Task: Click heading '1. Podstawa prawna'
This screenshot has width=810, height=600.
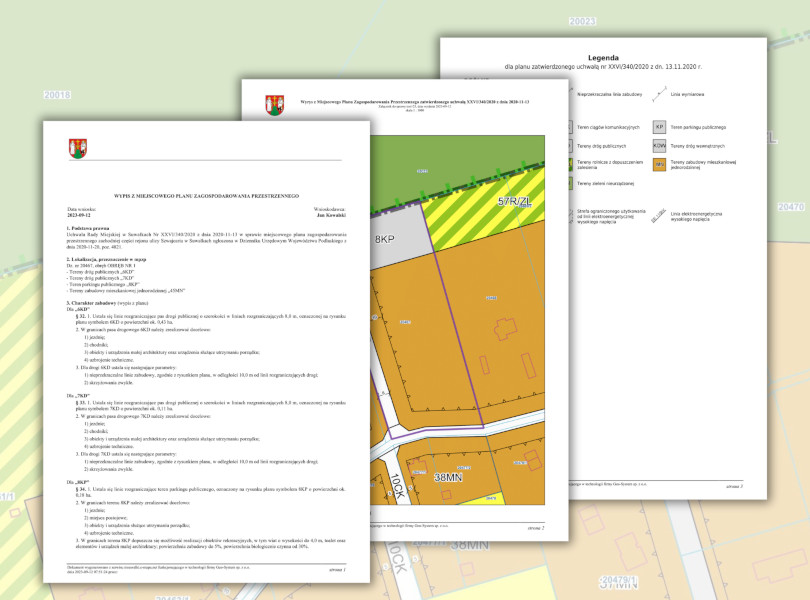Action: (88, 228)
